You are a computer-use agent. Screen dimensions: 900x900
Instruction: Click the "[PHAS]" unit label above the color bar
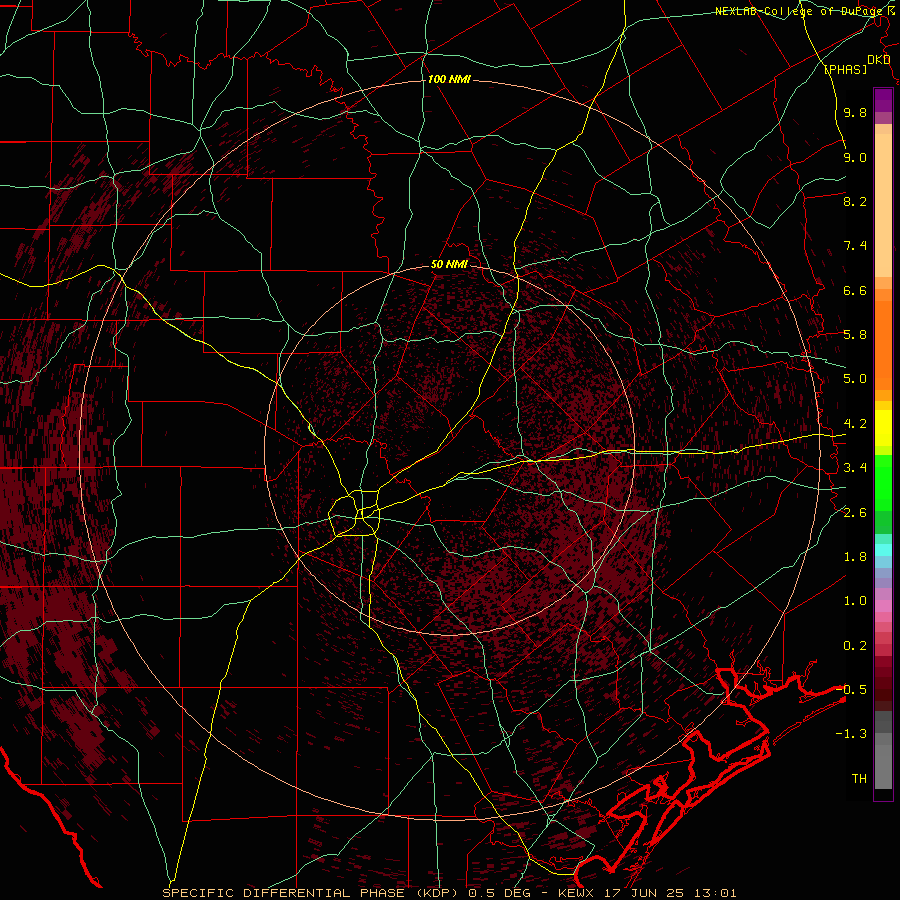pos(845,69)
